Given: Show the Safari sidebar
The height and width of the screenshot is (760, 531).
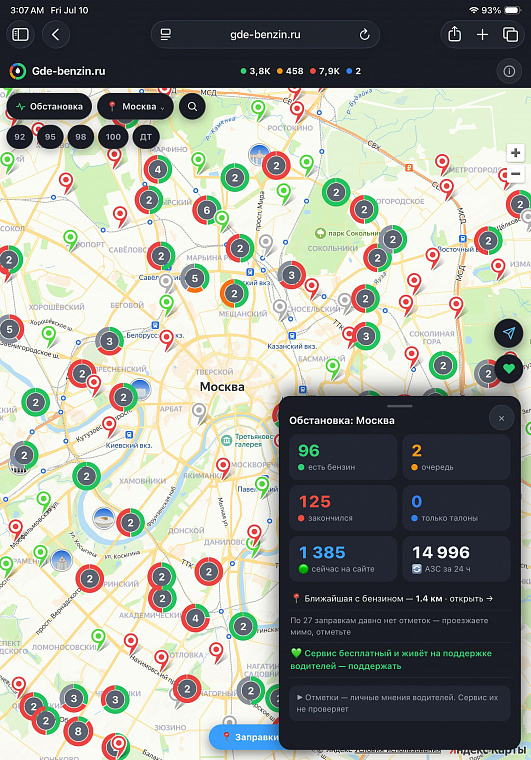Looking at the screenshot, I should point(20,34).
